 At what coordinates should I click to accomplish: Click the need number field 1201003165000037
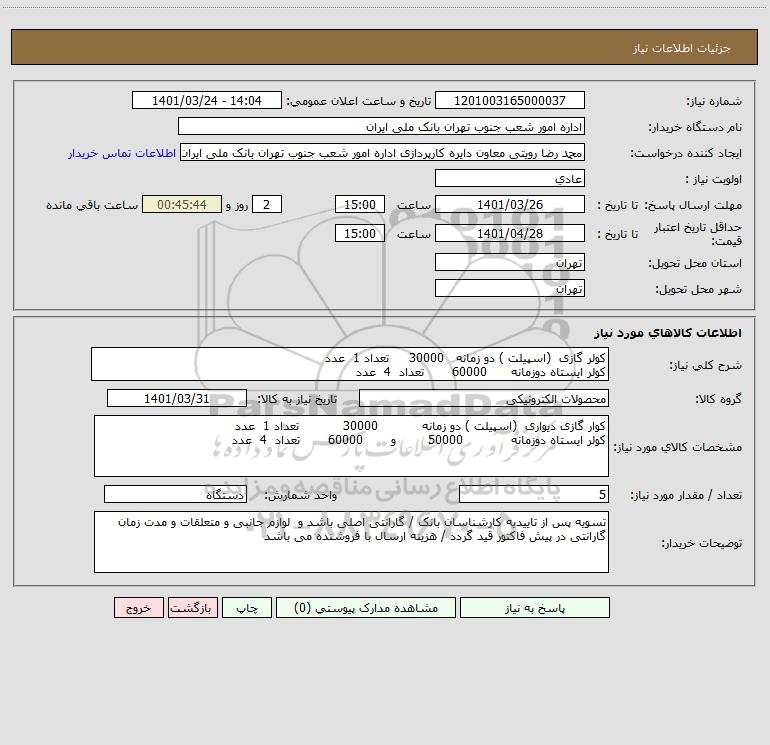tap(510, 100)
